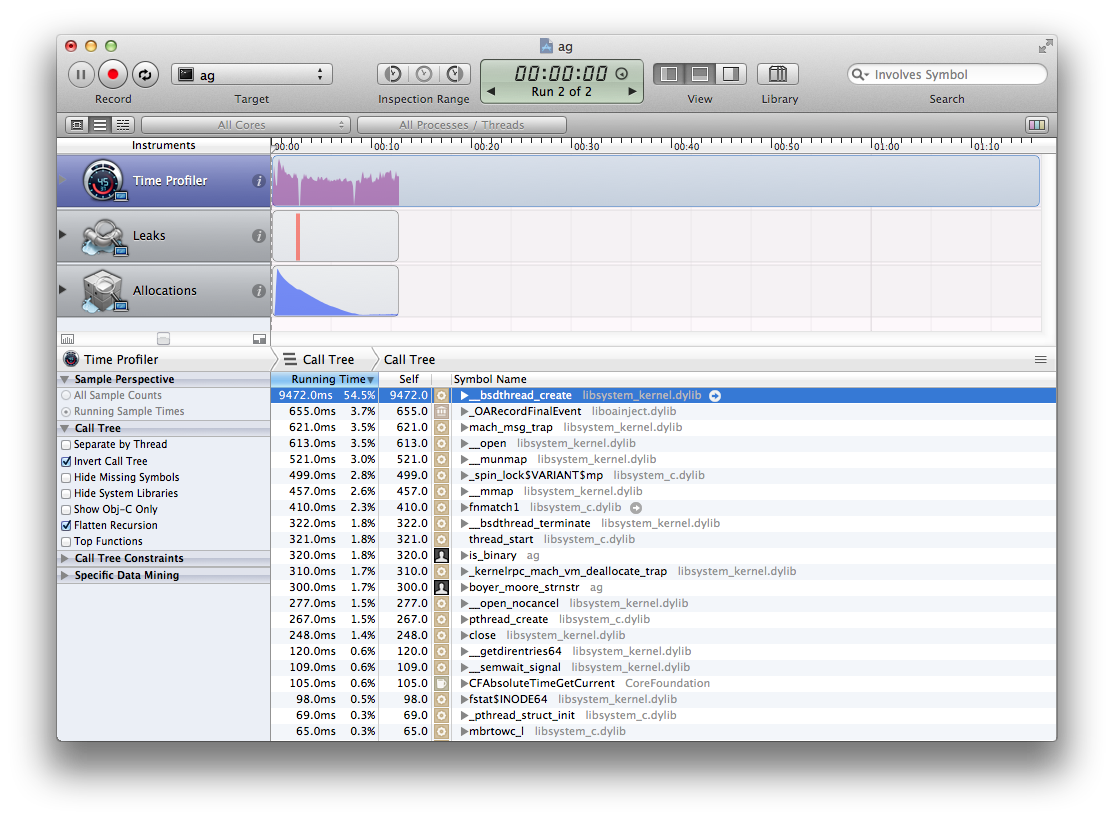
Task: Click the red Record button
Action: (x=112, y=75)
